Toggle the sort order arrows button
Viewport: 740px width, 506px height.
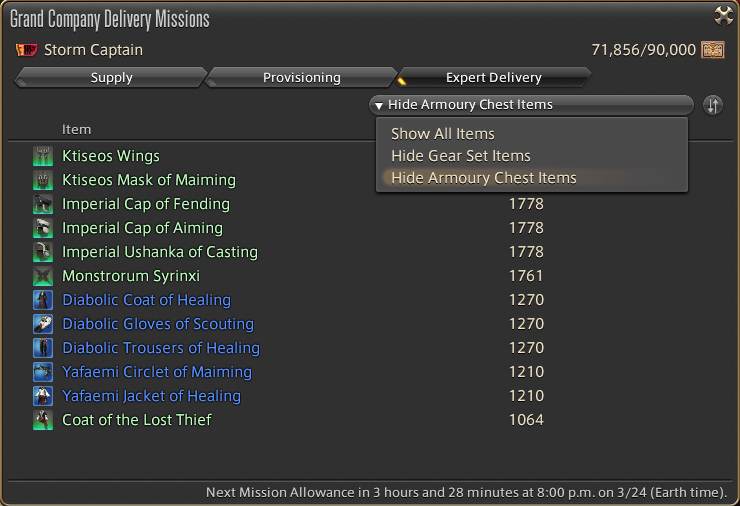[x=713, y=105]
